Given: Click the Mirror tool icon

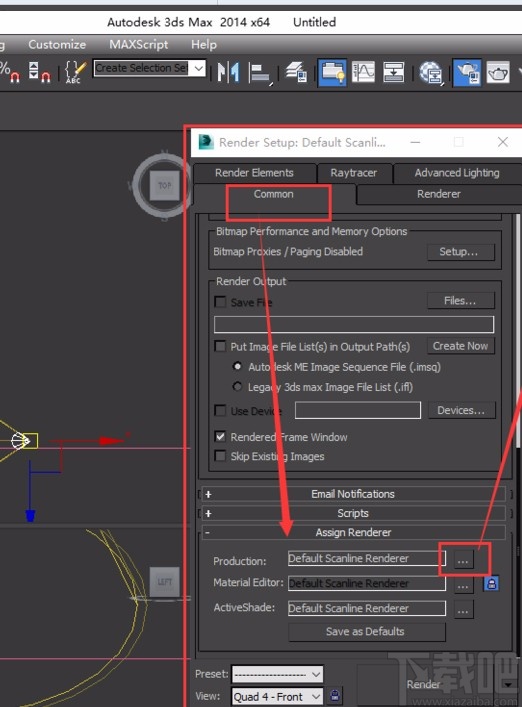Looking at the screenshot, I should click(x=228, y=72).
